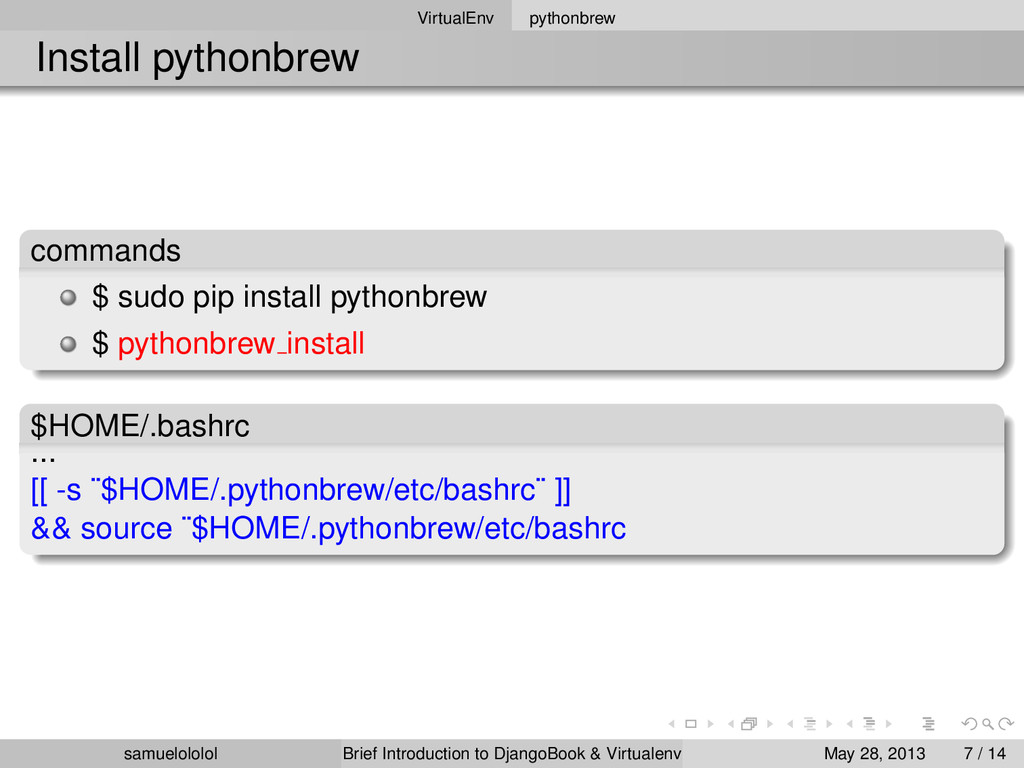
Task: Click the bullet before sudo pip install
Action: coord(68,298)
